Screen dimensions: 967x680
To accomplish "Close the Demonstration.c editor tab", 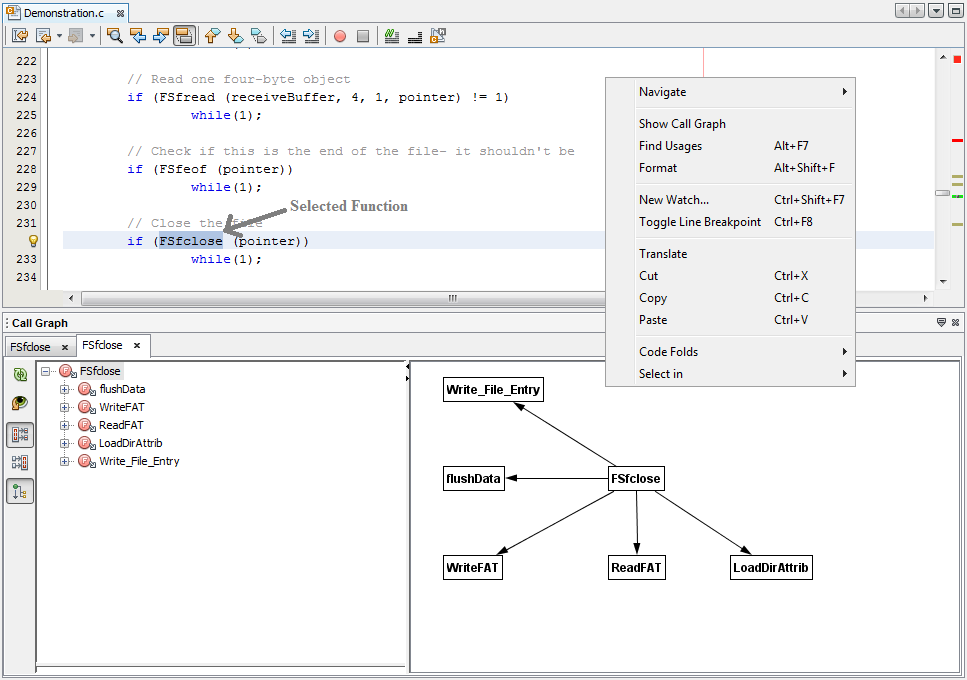I will pos(120,14).
